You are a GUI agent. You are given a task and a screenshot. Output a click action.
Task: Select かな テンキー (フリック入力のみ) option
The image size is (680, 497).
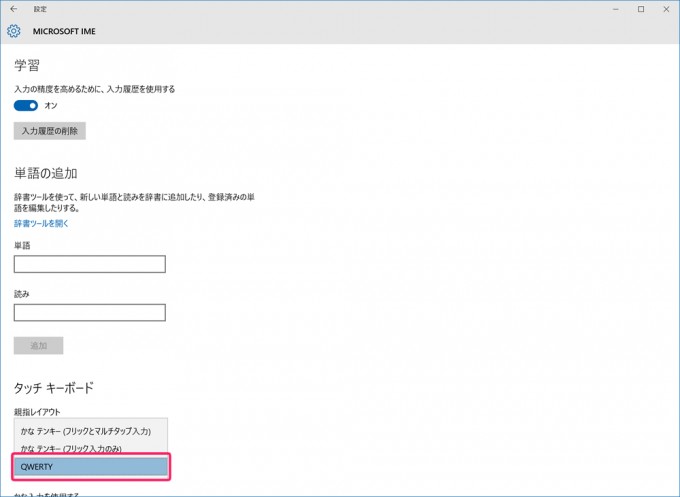[91, 448]
